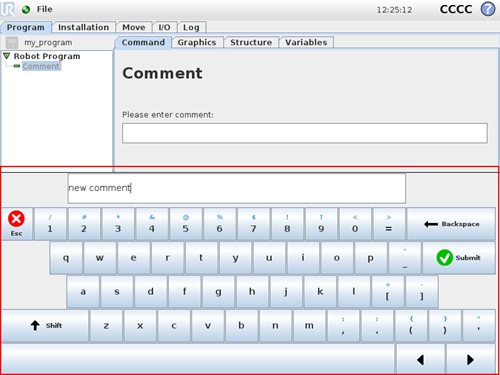Open the File menu
Screen dimensions: 500x375
click(x=45, y=9)
